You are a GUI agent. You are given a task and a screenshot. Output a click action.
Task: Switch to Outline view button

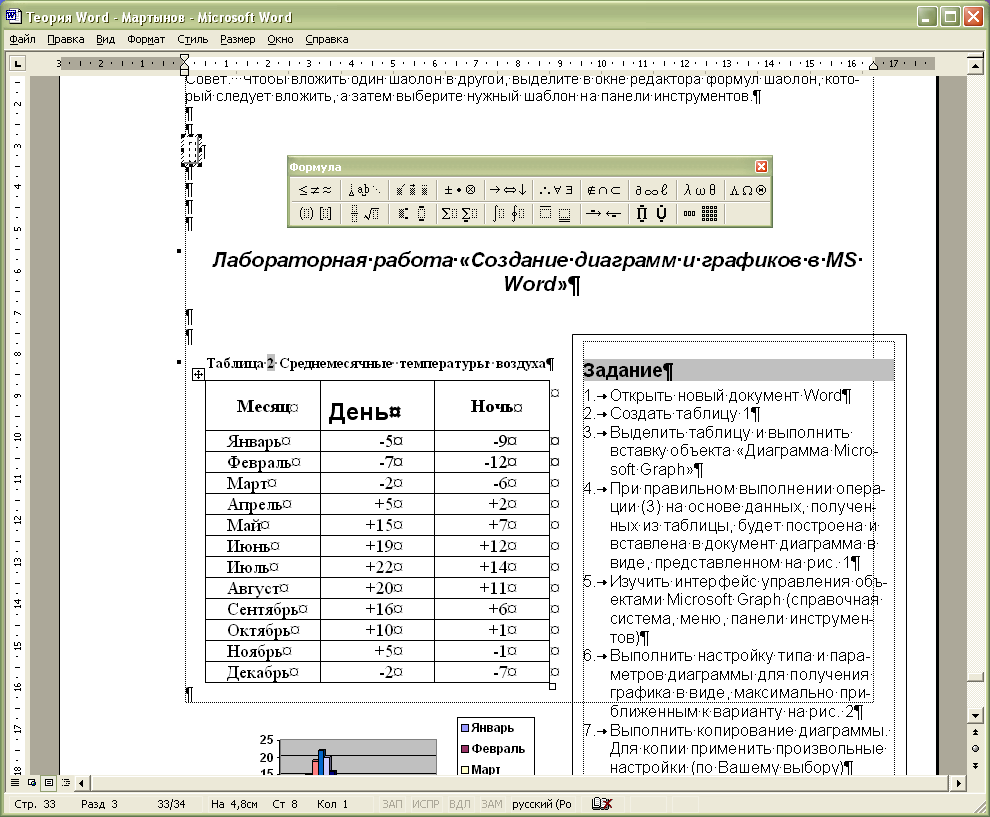tap(66, 783)
